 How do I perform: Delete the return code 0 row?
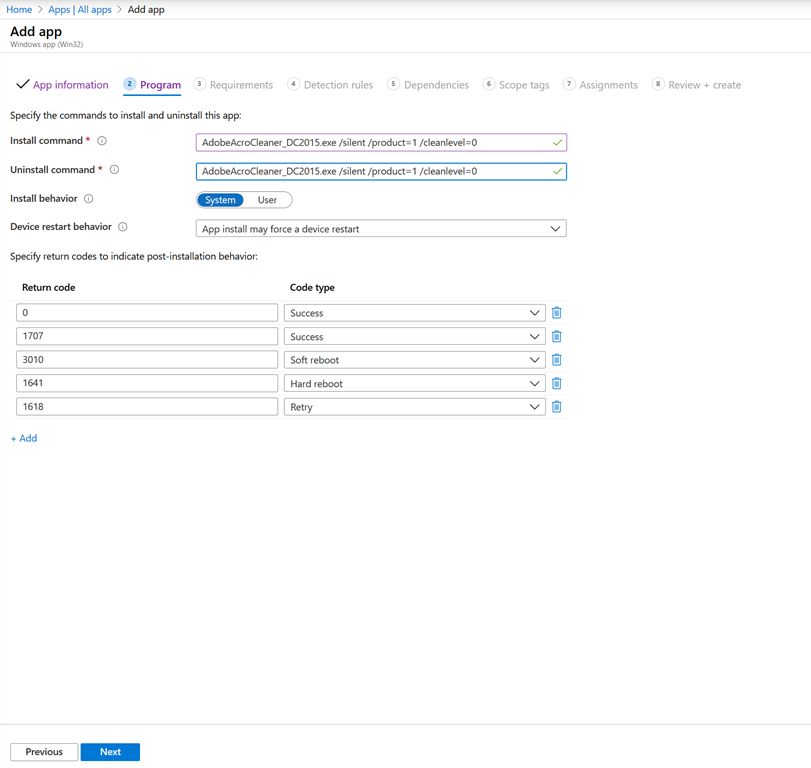[x=557, y=313]
